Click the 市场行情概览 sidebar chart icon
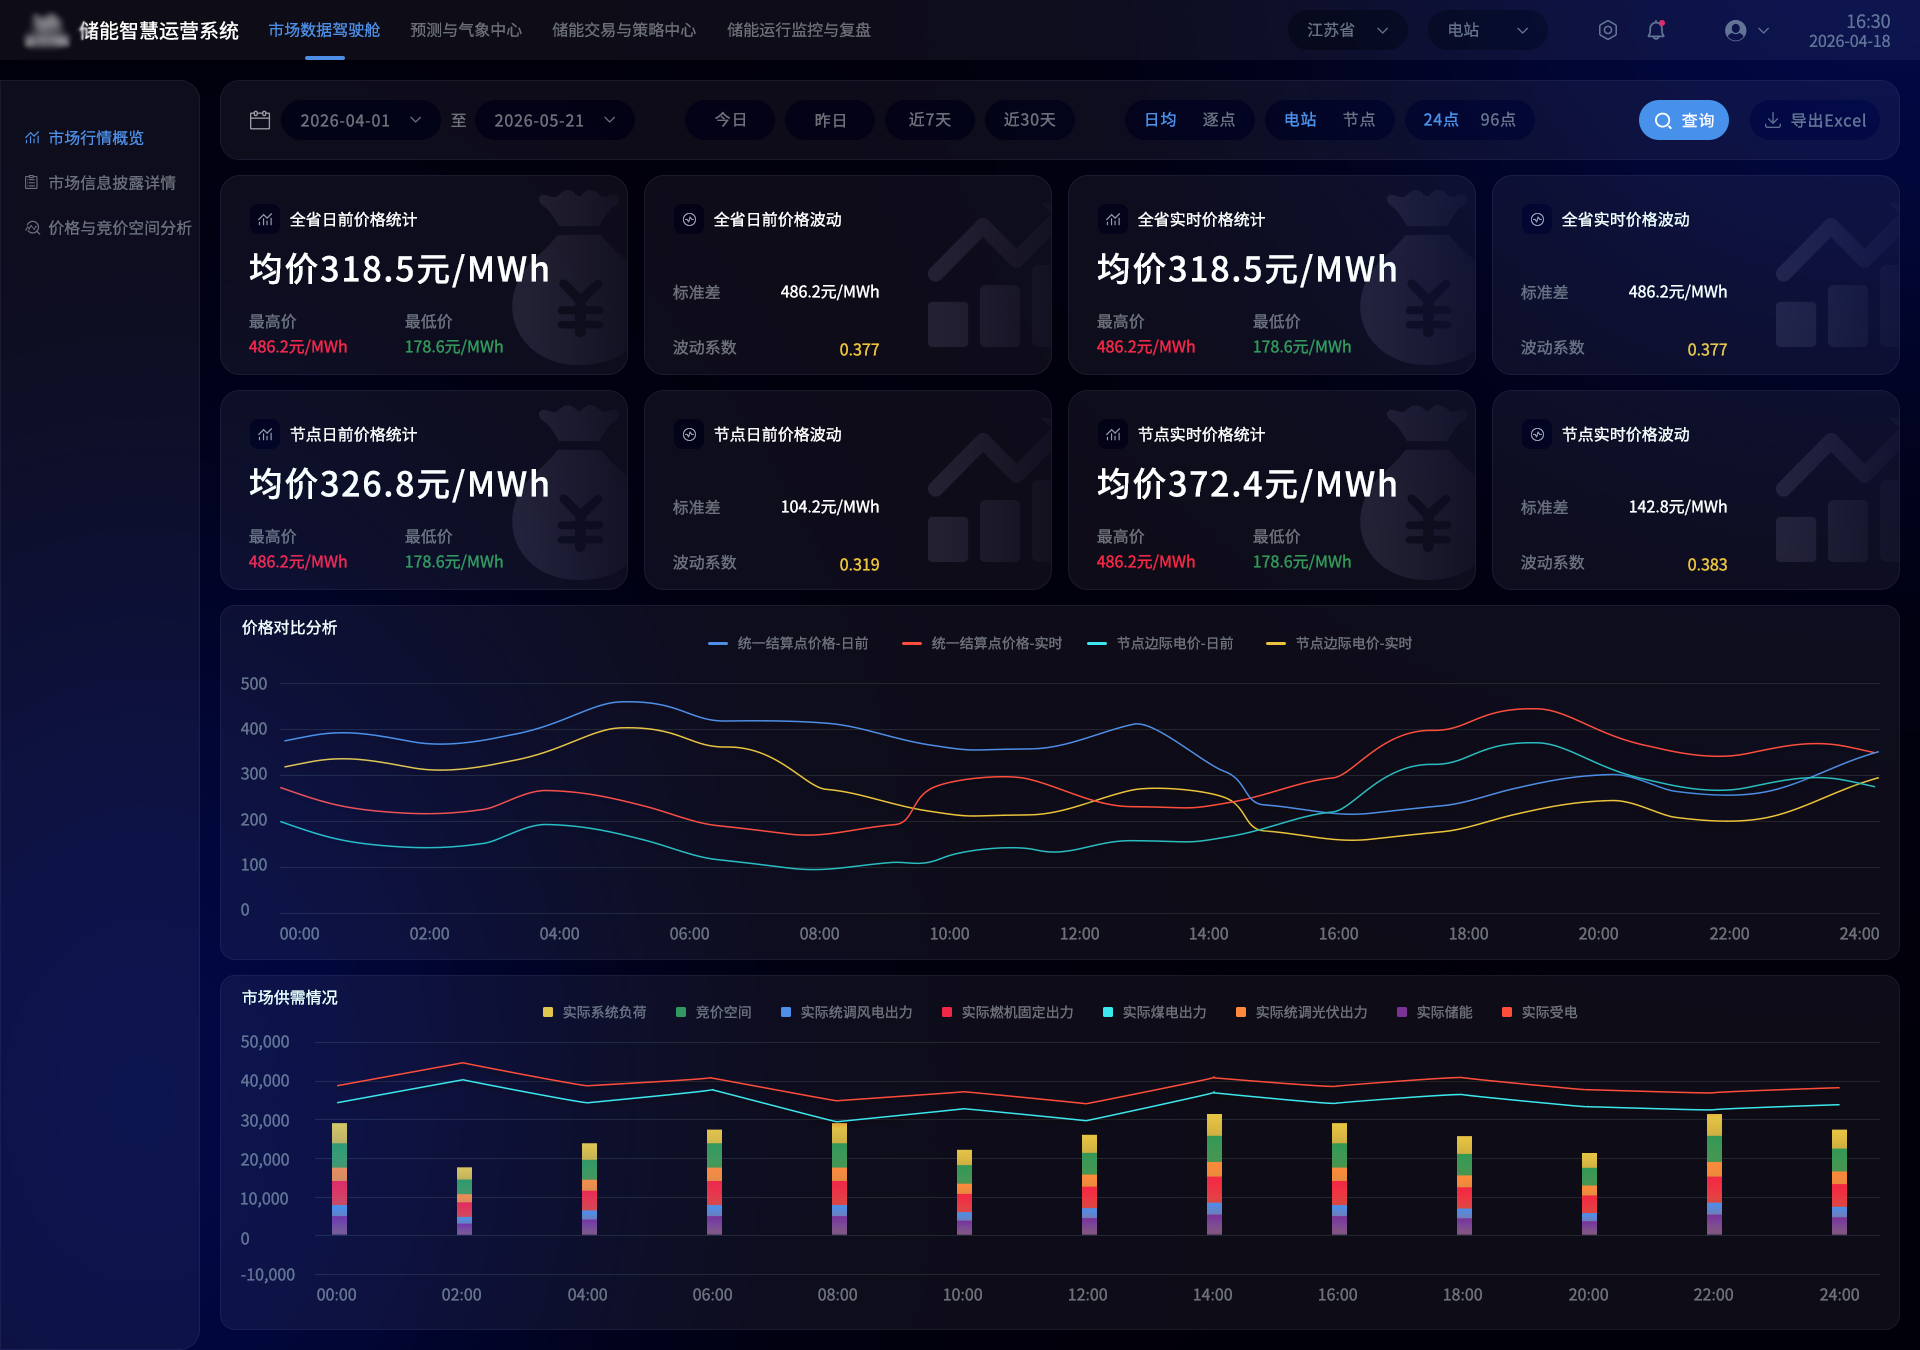The width and height of the screenshot is (1920, 1350). pyautogui.click(x=32, y=138)
